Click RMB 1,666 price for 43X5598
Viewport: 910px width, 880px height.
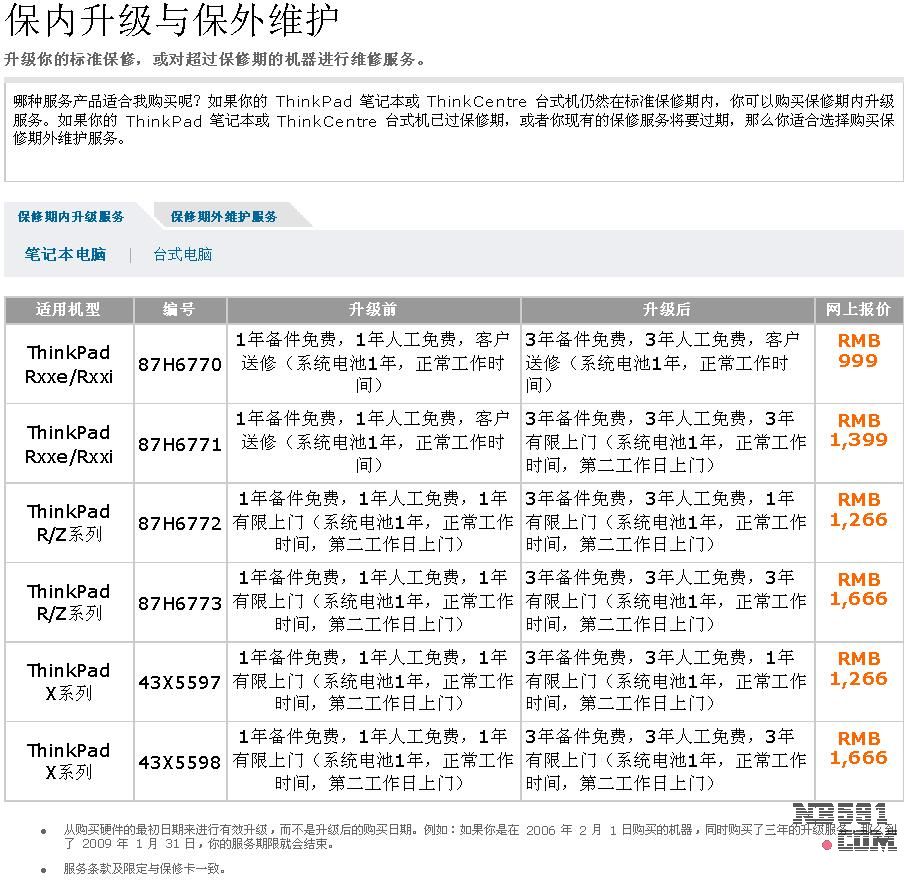(x=859, y=748)
